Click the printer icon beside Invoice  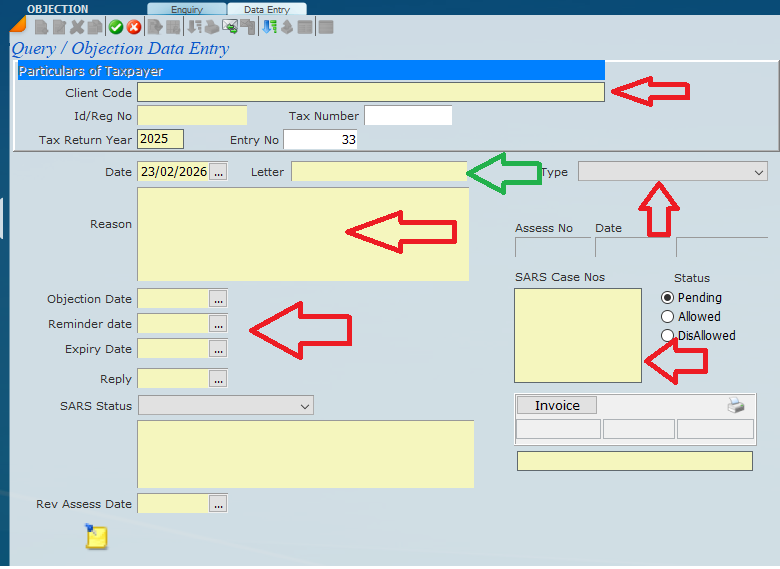735,405
